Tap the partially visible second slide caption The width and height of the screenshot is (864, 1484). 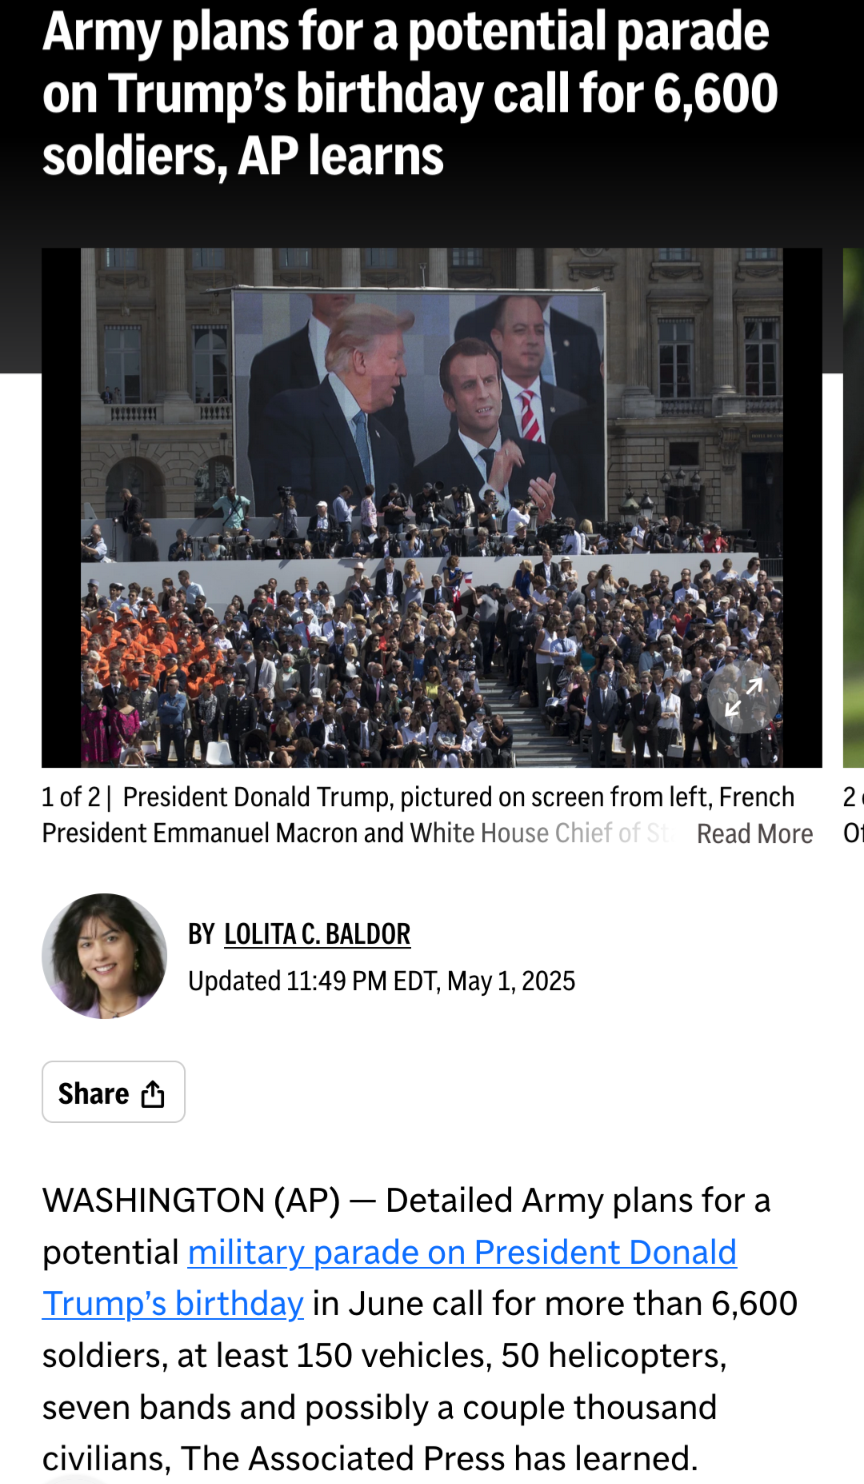853,815
